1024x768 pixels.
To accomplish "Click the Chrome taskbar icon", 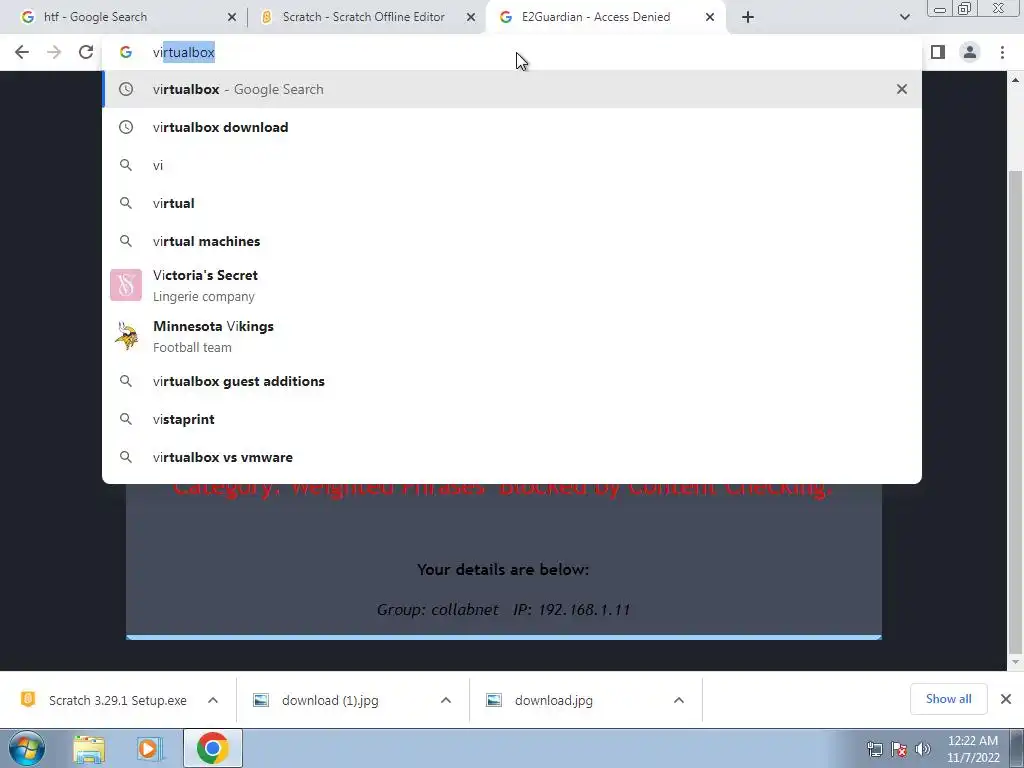I will pos(213,748).
